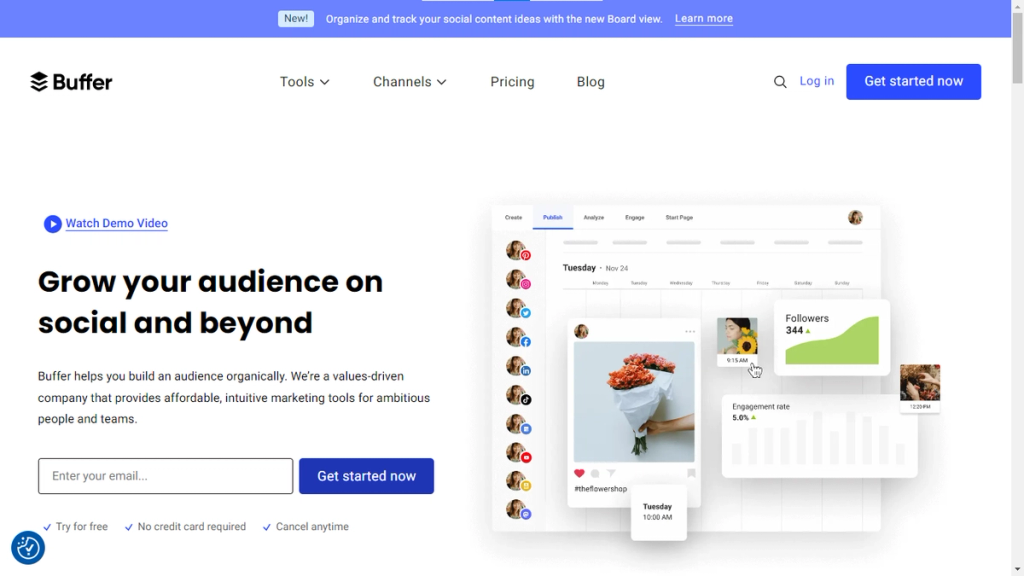Switch to the Create tab in demo
This screenshot has width=1024, height=576.
[x=513, y=217]
